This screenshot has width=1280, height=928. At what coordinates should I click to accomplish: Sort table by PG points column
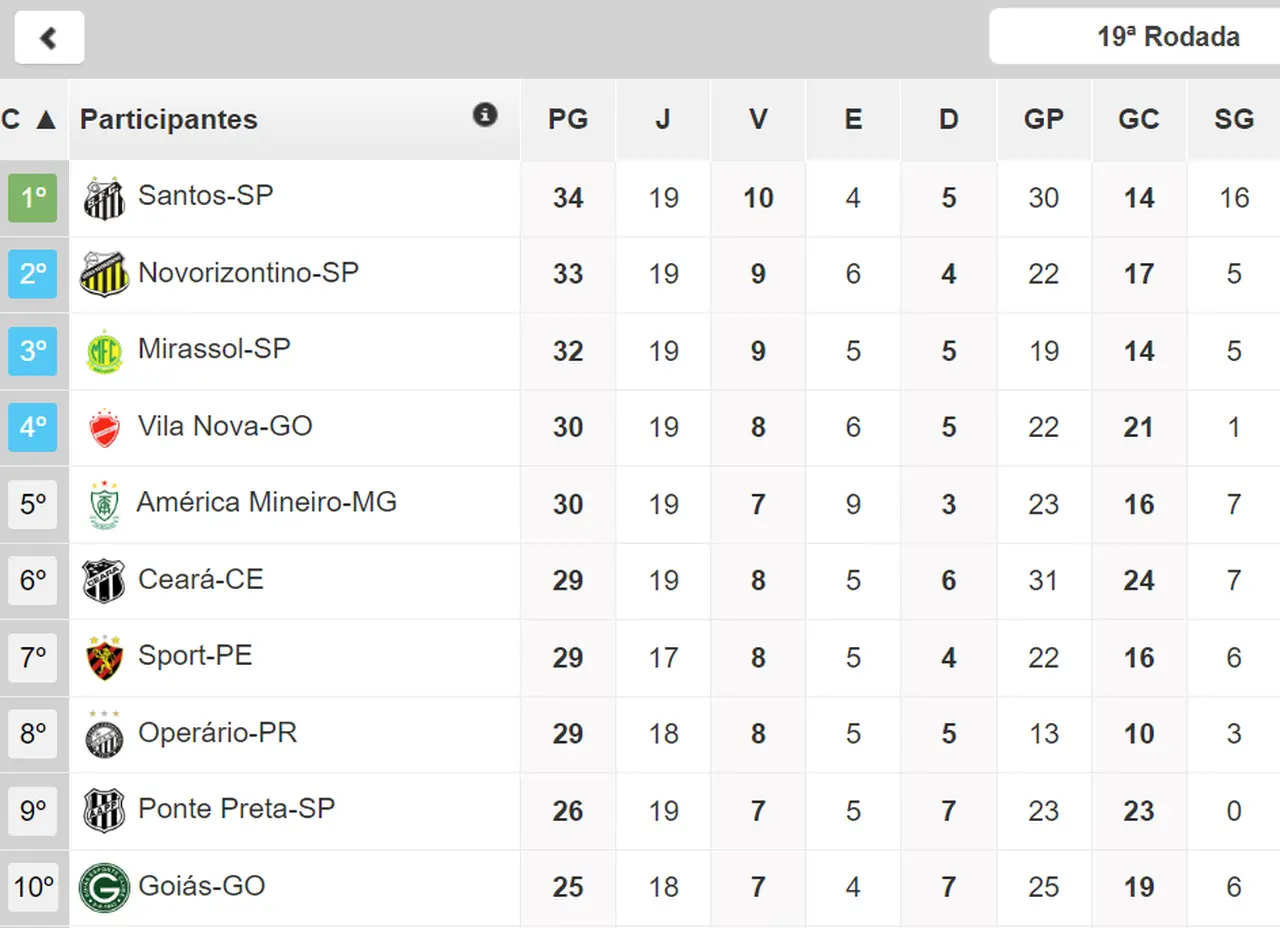tap(567, 120)
